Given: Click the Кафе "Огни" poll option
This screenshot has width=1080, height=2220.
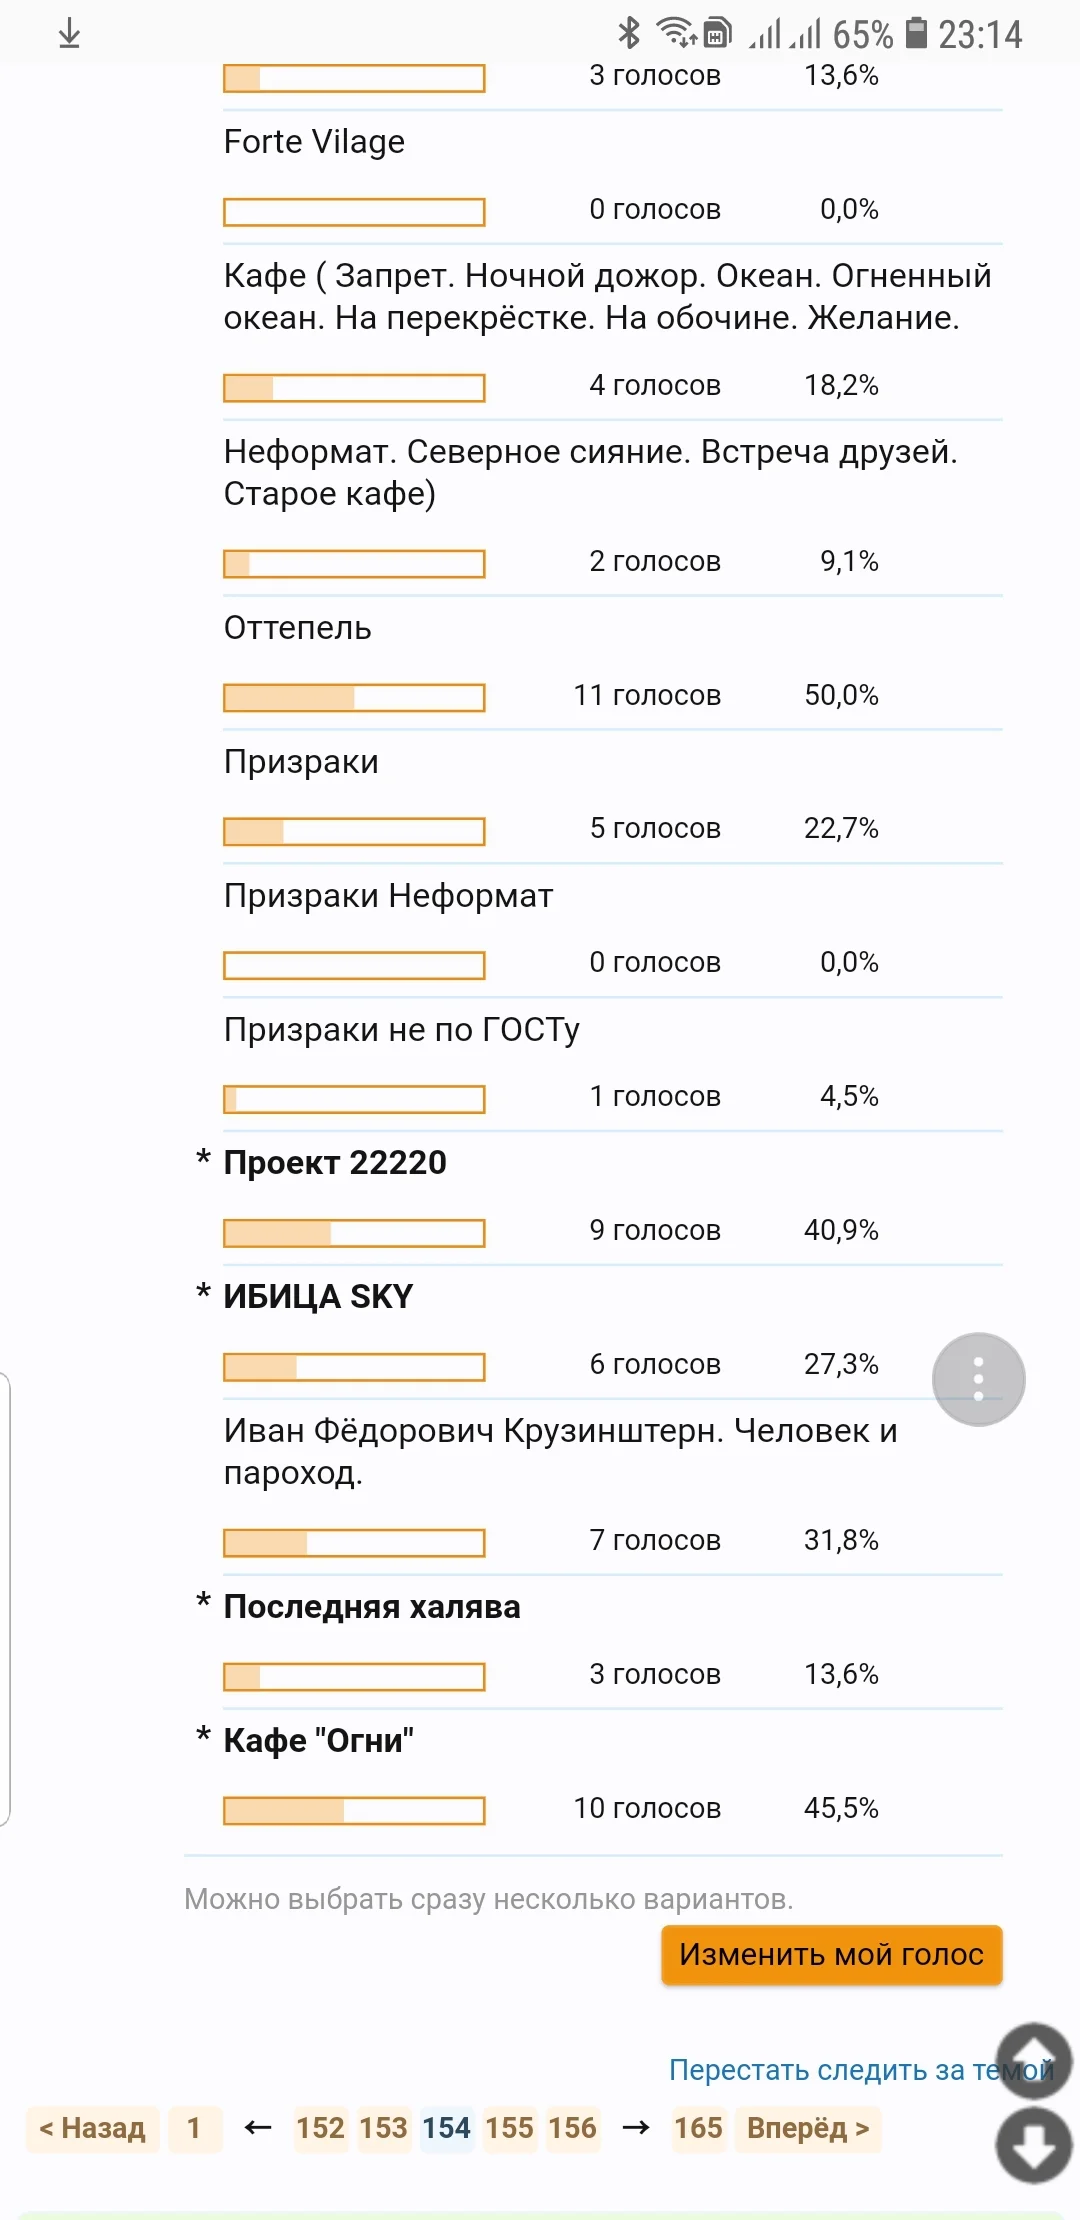Looking at the screenshot, I should 318,1741.
